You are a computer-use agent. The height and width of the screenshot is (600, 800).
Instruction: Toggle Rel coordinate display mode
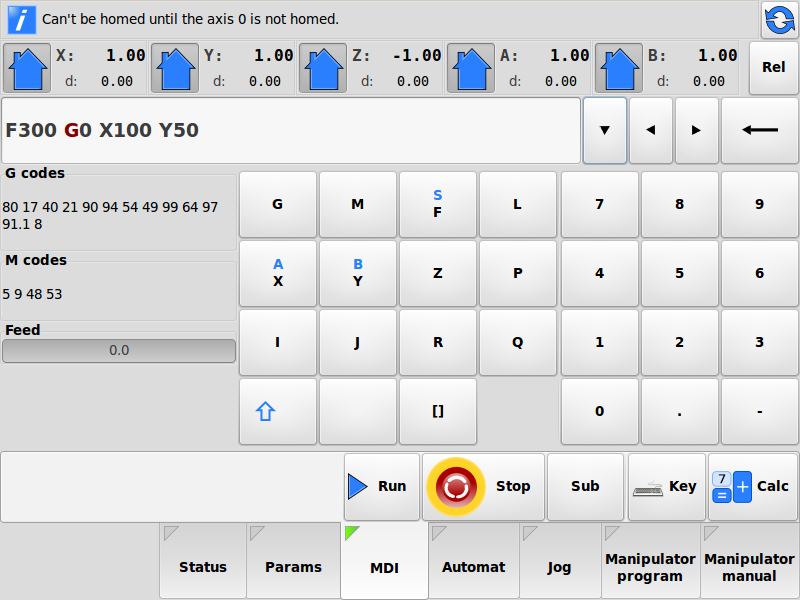[x=773, y=67]
